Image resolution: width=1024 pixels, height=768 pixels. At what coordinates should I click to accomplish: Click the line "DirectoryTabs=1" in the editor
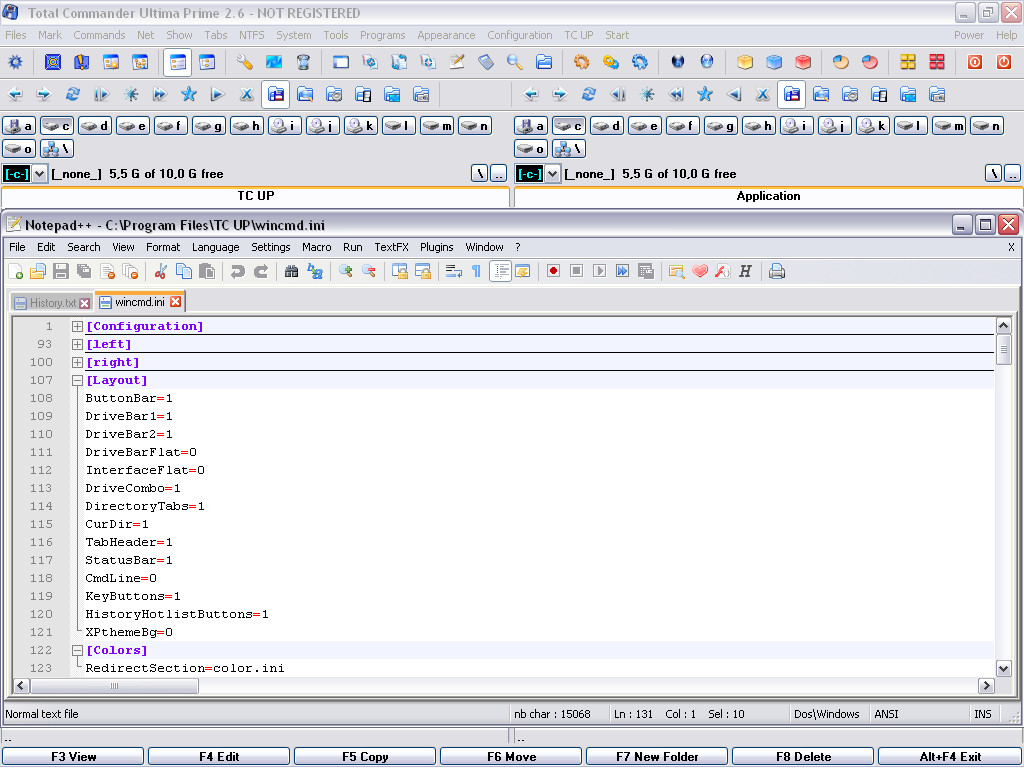145,506
